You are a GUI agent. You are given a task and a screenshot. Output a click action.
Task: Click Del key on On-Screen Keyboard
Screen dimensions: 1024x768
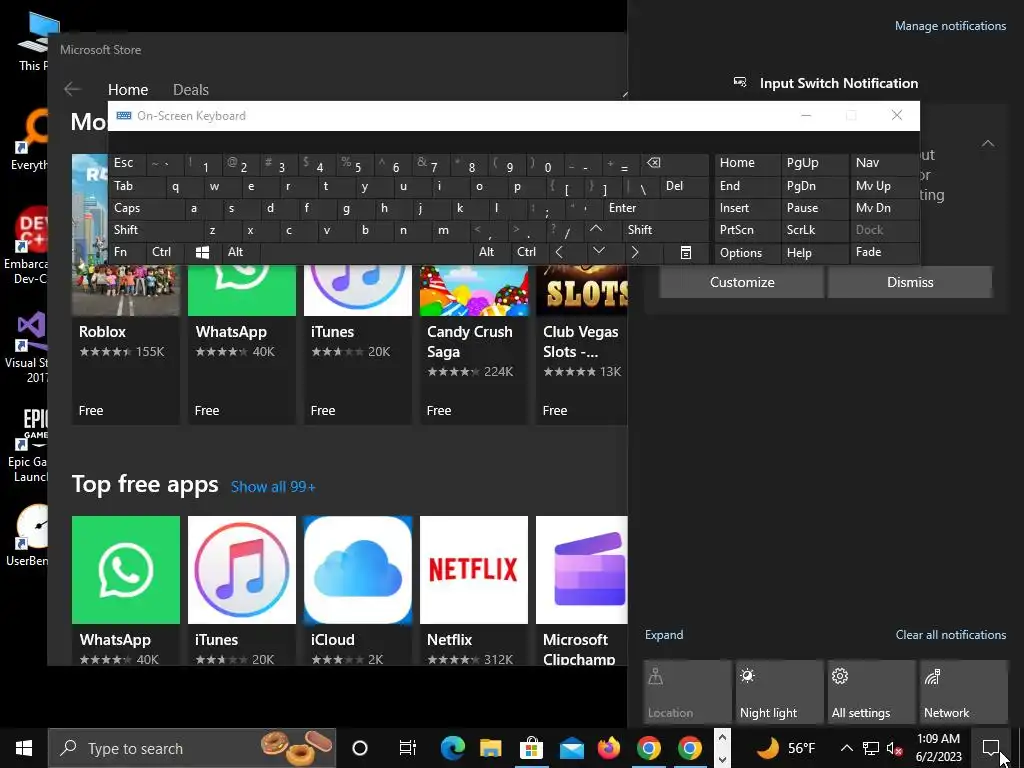point(684,186)
